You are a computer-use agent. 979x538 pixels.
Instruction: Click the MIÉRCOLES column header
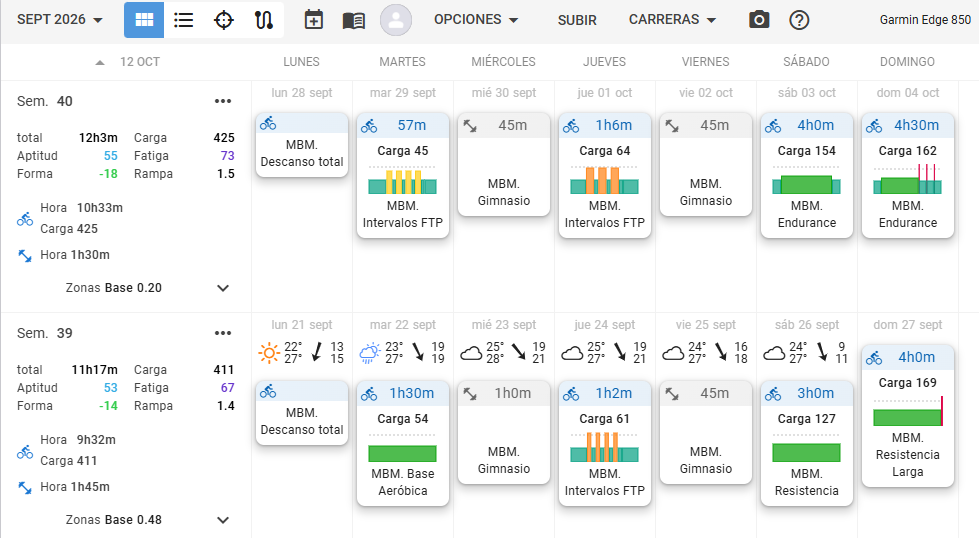(x=503, y=62)
